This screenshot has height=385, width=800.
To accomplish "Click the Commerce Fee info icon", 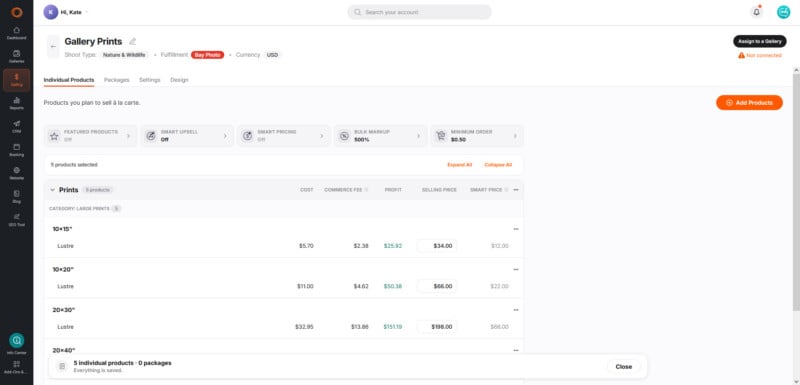I will click(366, 190).
